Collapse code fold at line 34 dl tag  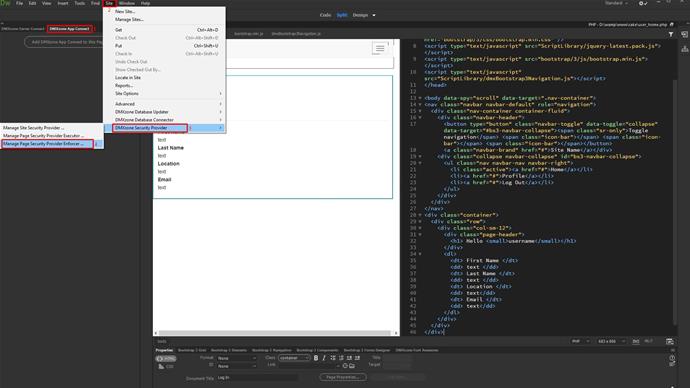coord(420,254)
